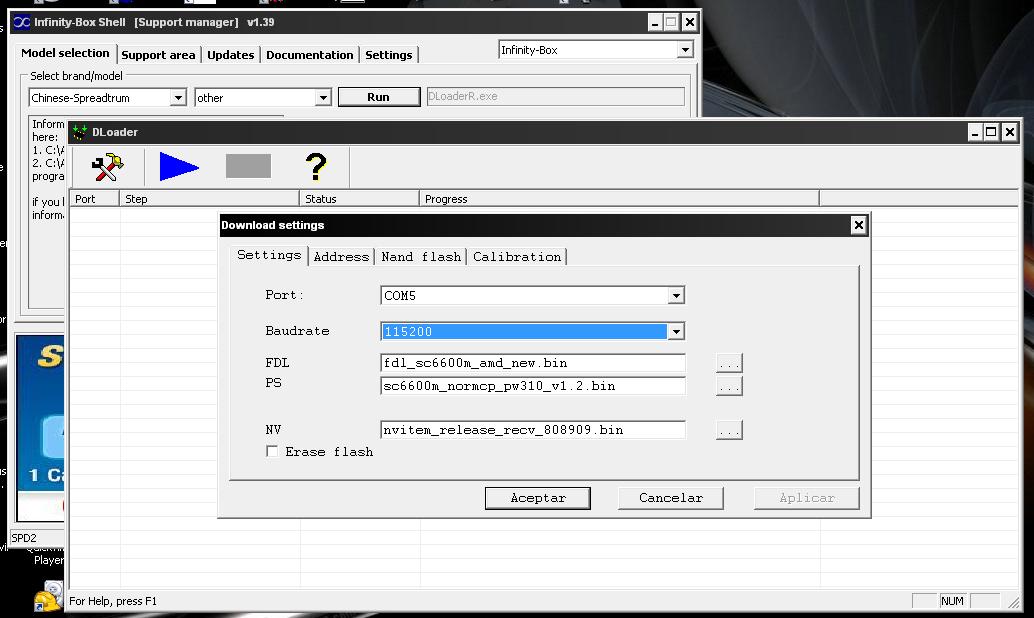
Task: Browse for NV file
Action: click(x=729, y=430)
